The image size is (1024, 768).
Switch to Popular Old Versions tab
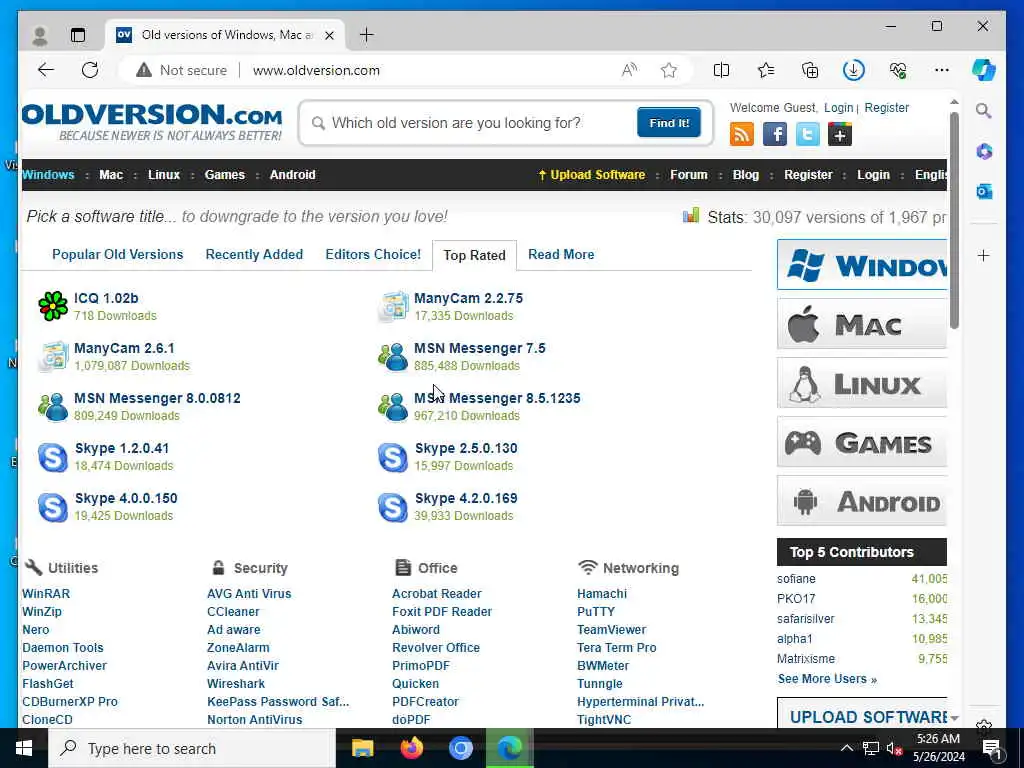click(x=118, y=255)
